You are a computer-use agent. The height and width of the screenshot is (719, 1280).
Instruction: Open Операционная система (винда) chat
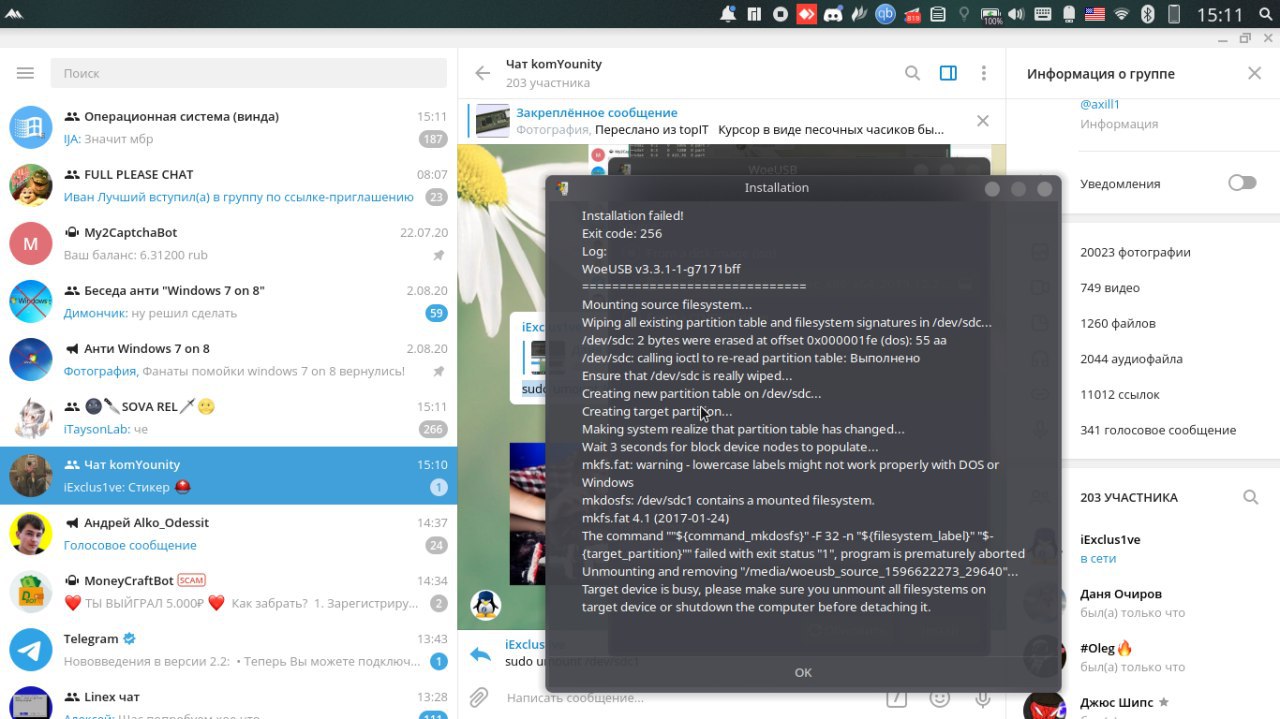[228, 128]
